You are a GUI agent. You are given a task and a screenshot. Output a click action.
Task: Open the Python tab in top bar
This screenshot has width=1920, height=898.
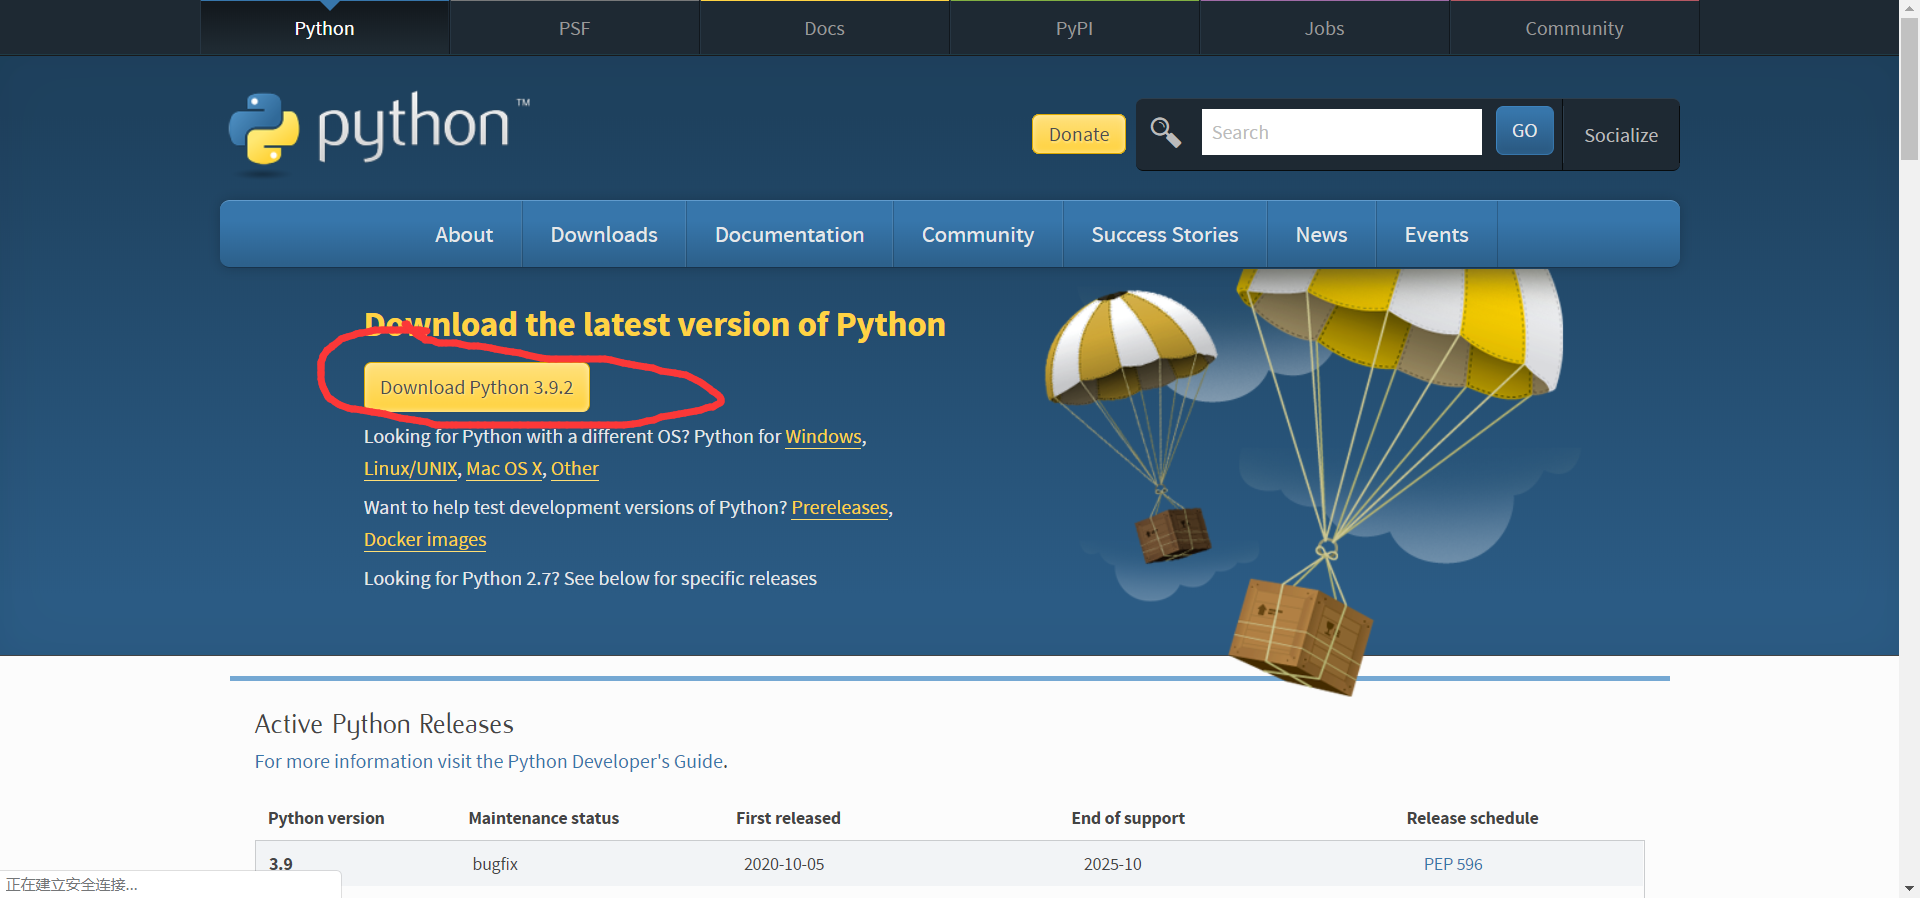point(324,28)
